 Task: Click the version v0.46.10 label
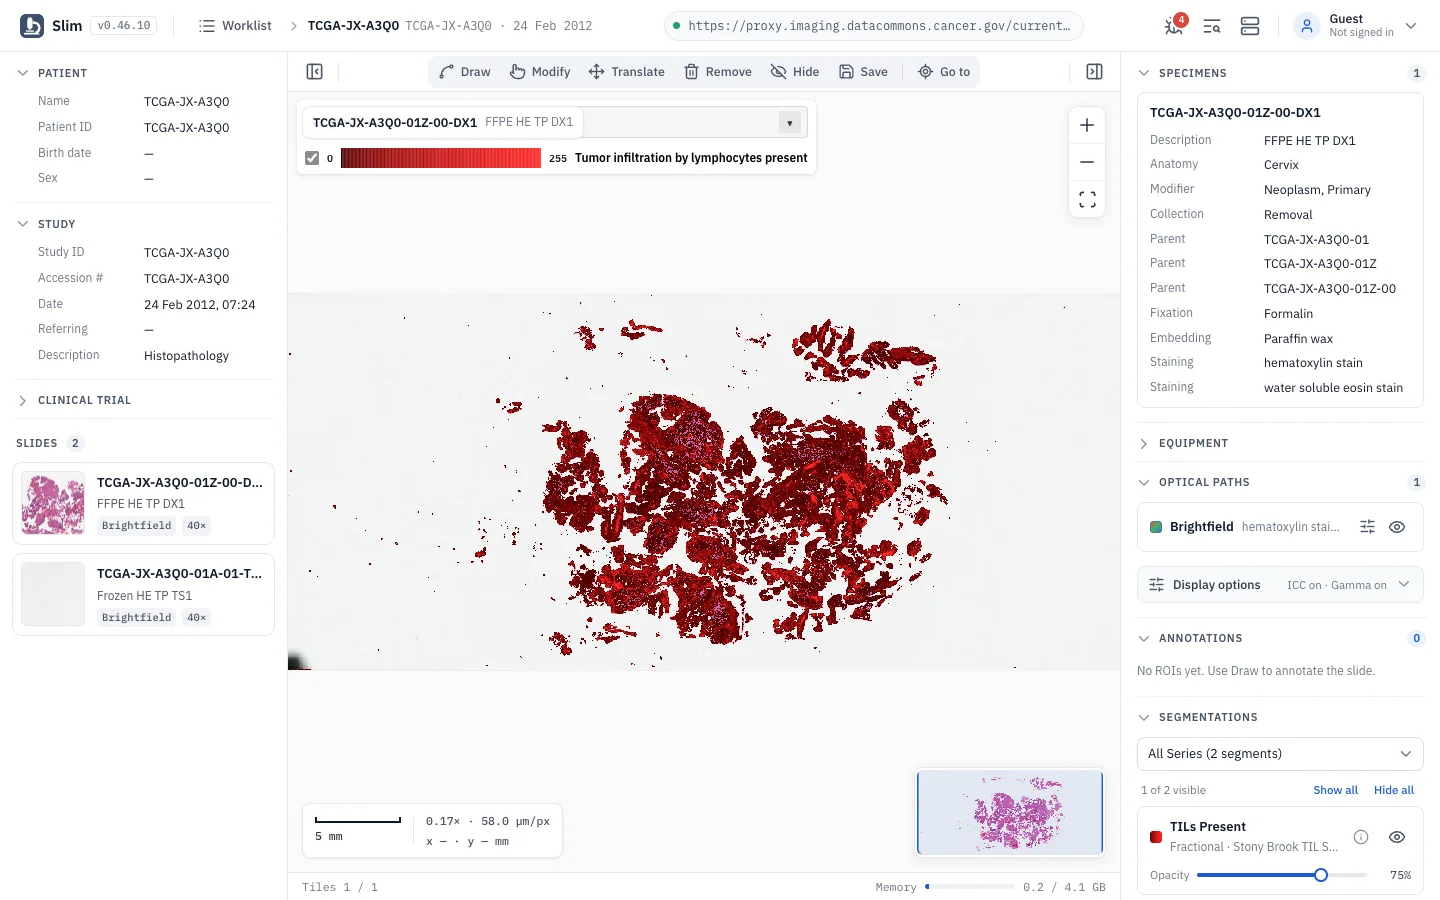(x=124, y=26)
